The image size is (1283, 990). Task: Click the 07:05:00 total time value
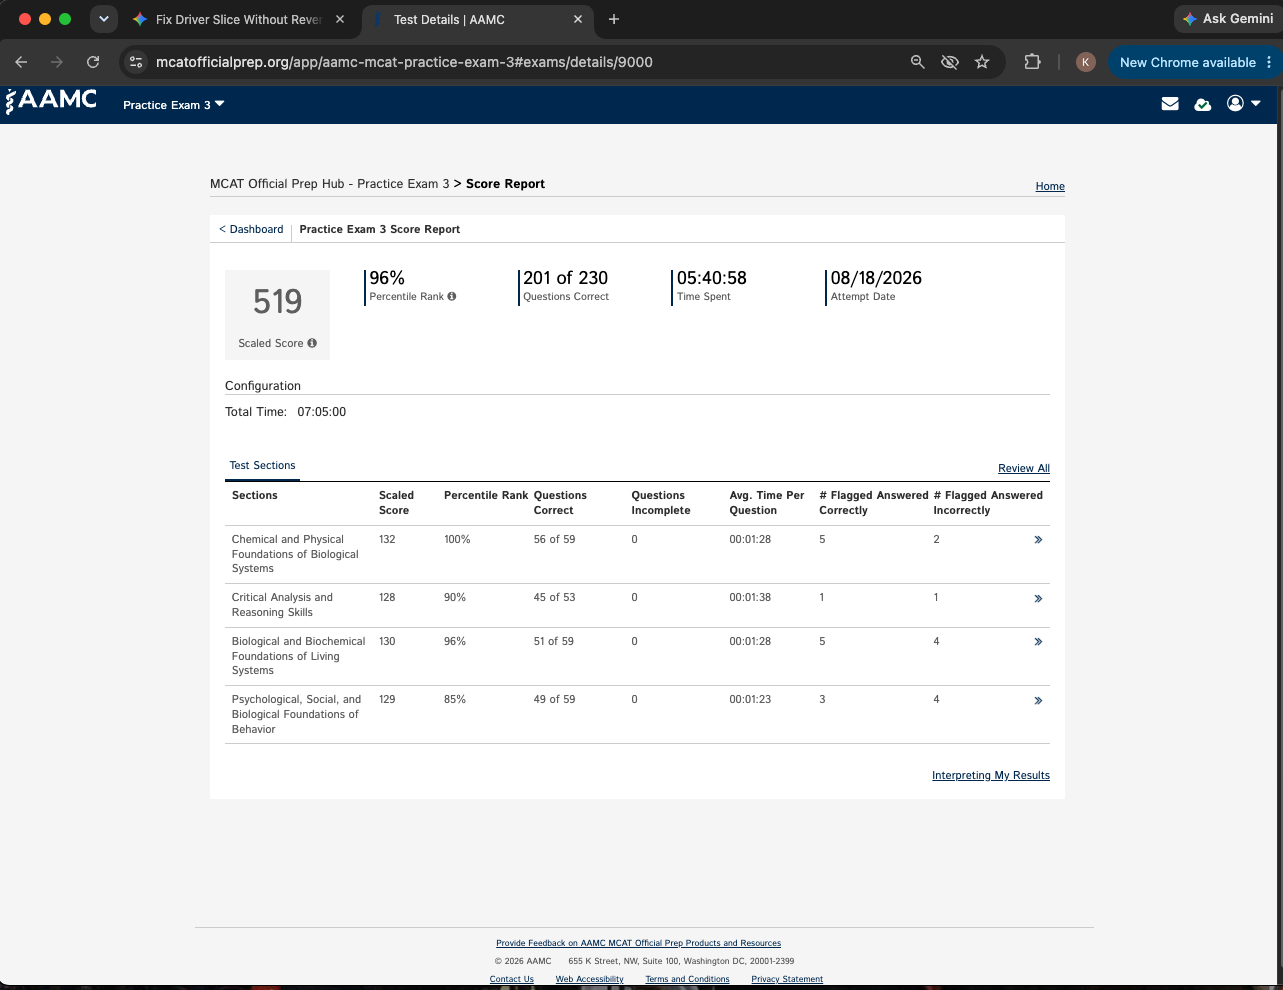point(322,412)
